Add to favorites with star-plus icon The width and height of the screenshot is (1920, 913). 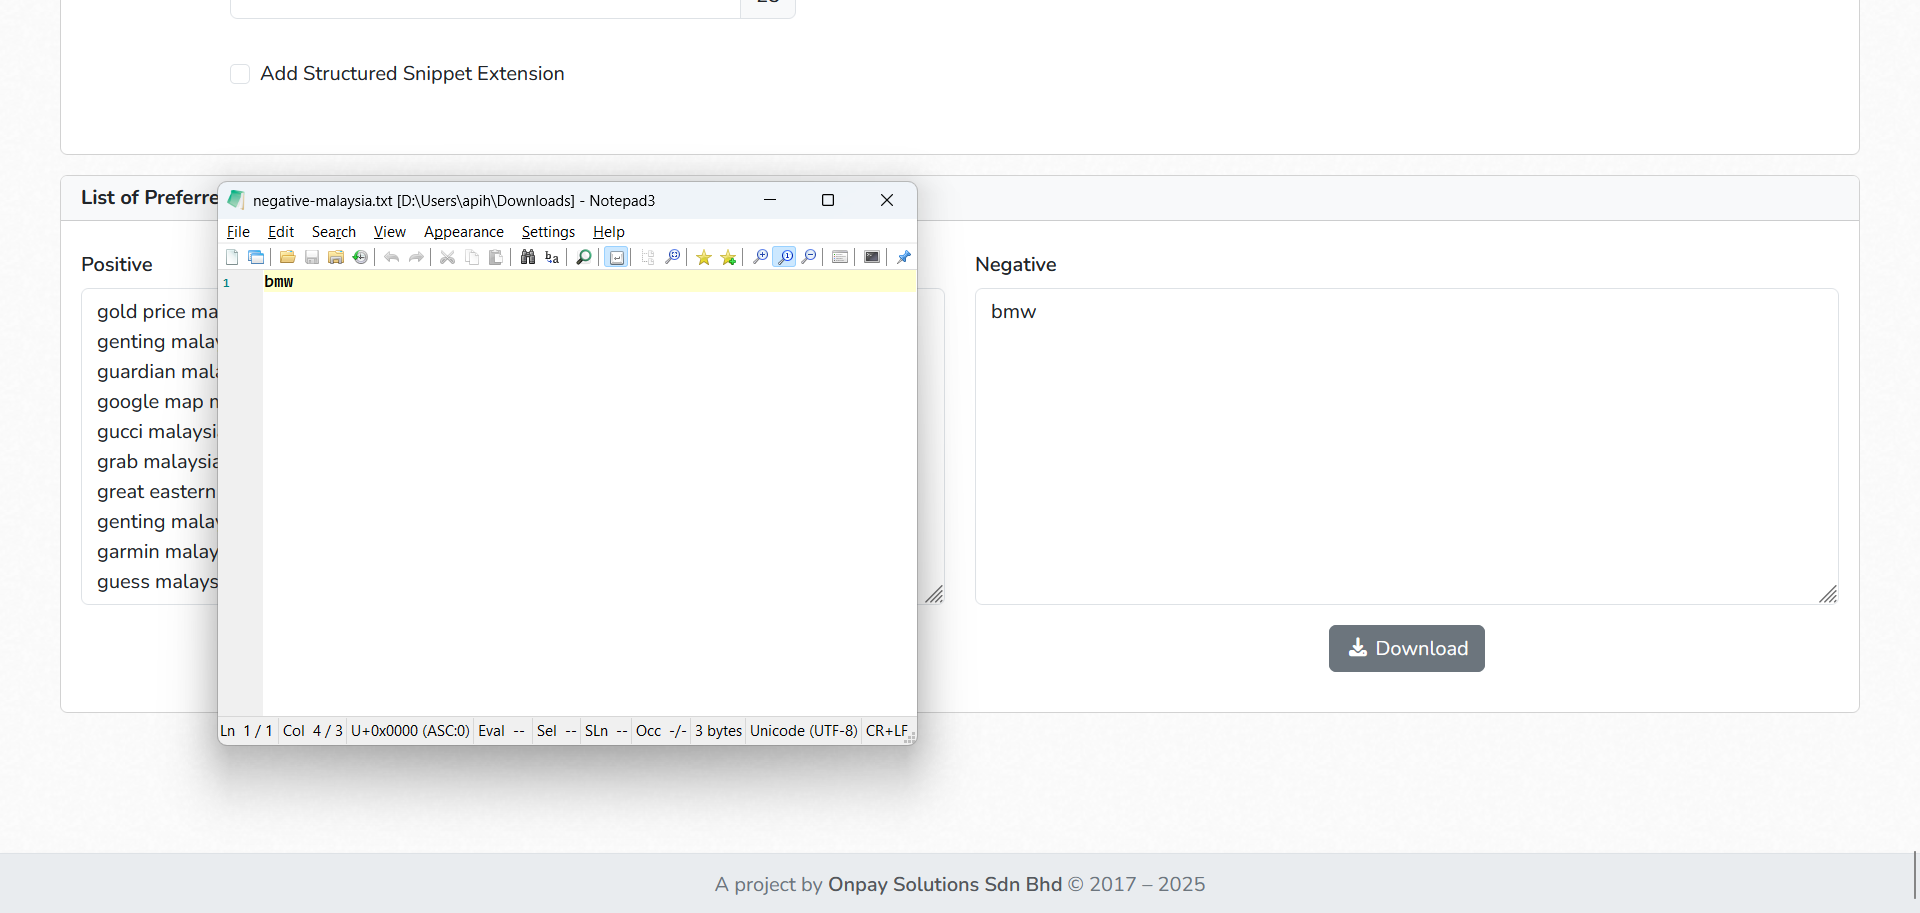click(x=728, y=258)
